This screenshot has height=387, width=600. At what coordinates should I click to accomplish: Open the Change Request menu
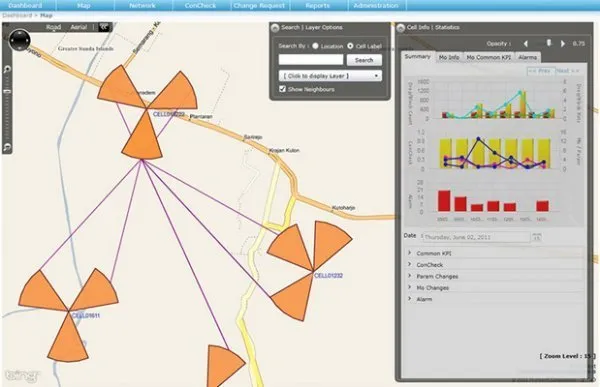coord(259,6)
